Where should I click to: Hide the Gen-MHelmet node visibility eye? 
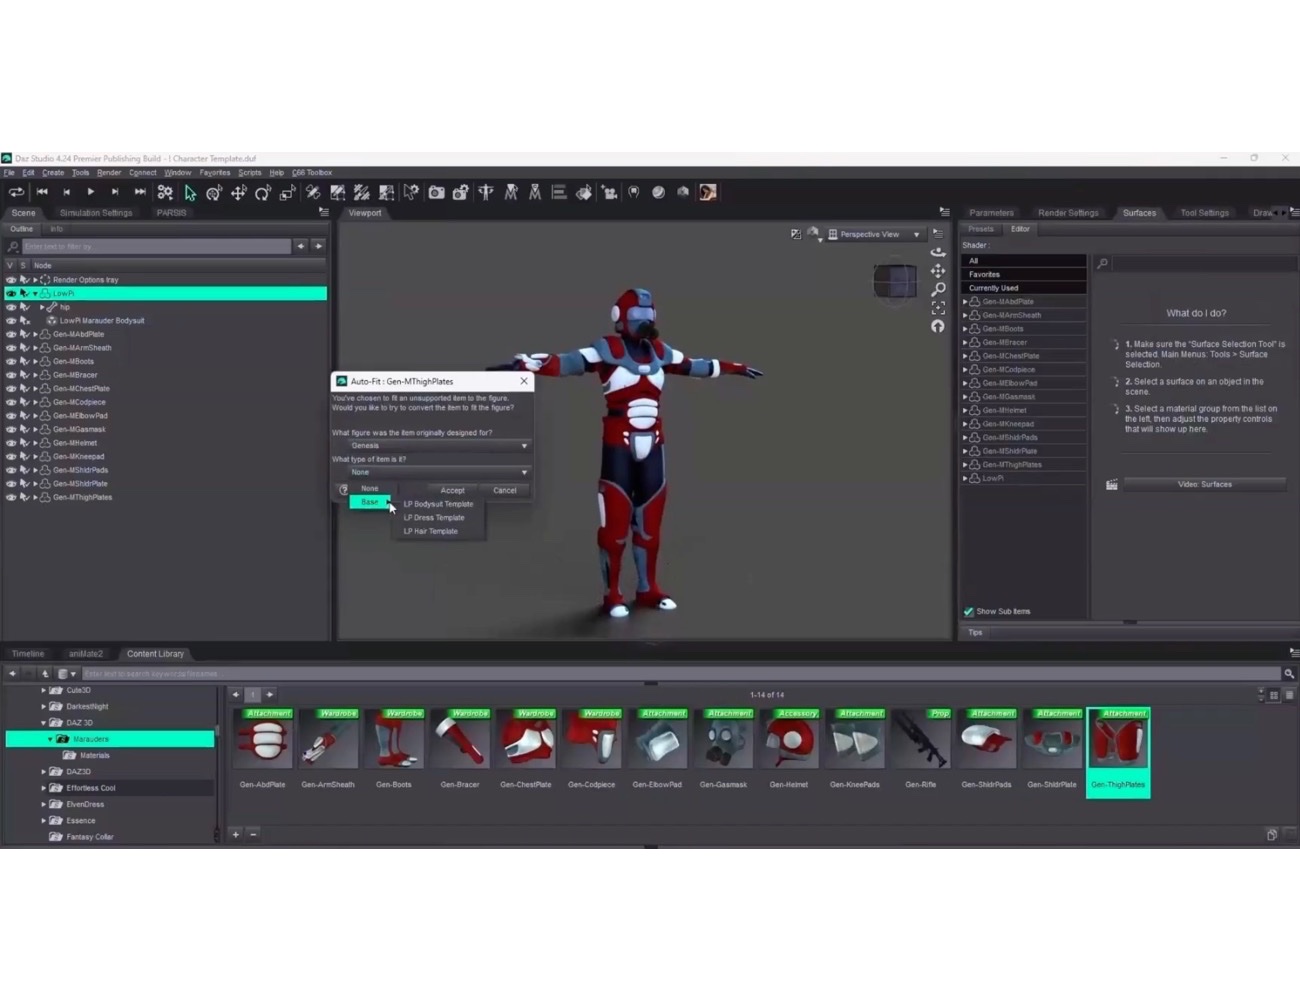tap(10, 442)
